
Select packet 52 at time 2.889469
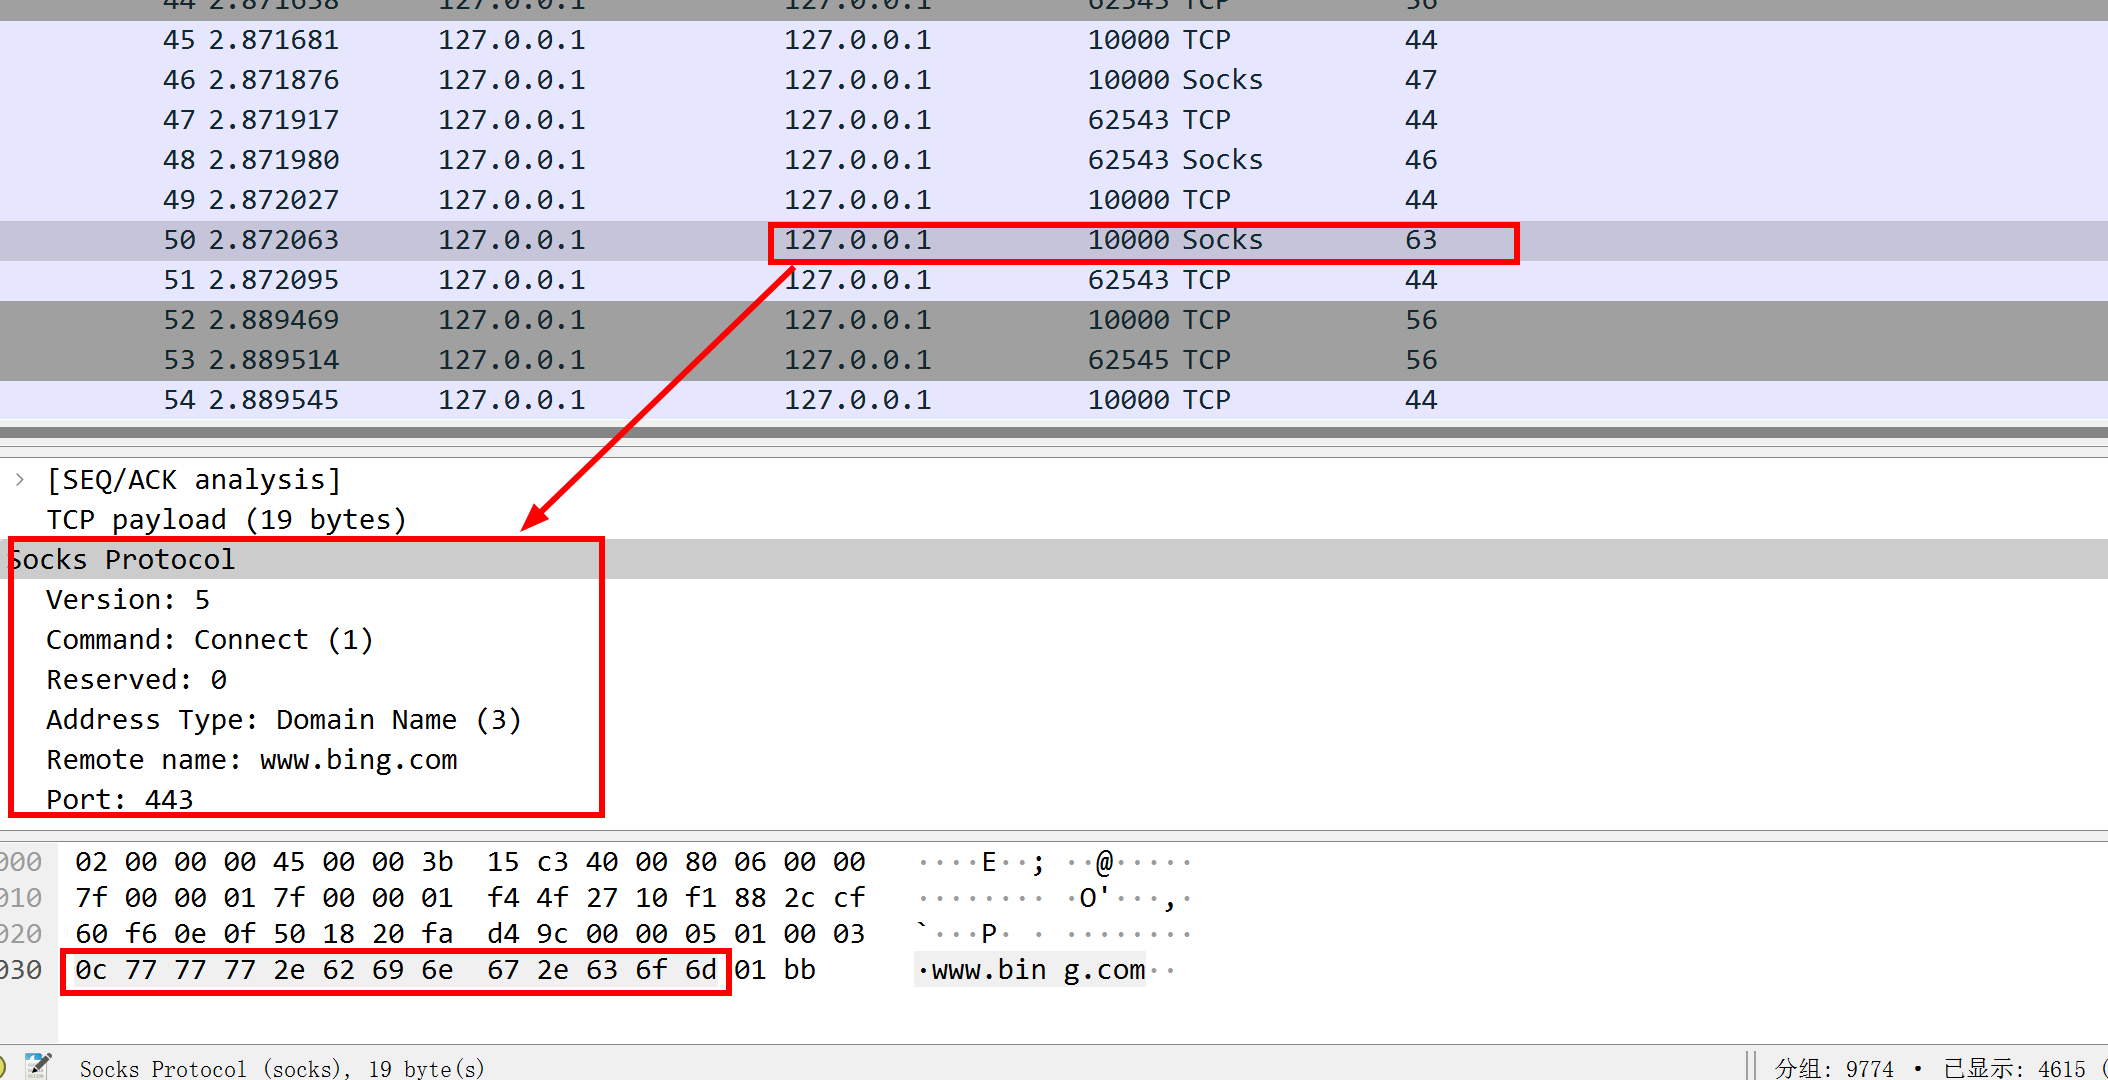[1054, 321]
